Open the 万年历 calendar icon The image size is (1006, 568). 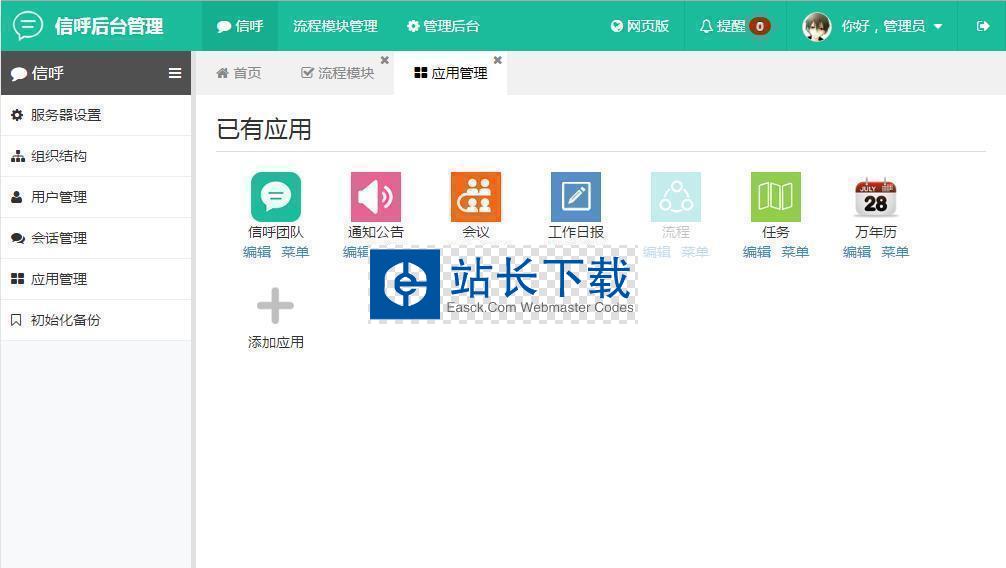[875, 197]
